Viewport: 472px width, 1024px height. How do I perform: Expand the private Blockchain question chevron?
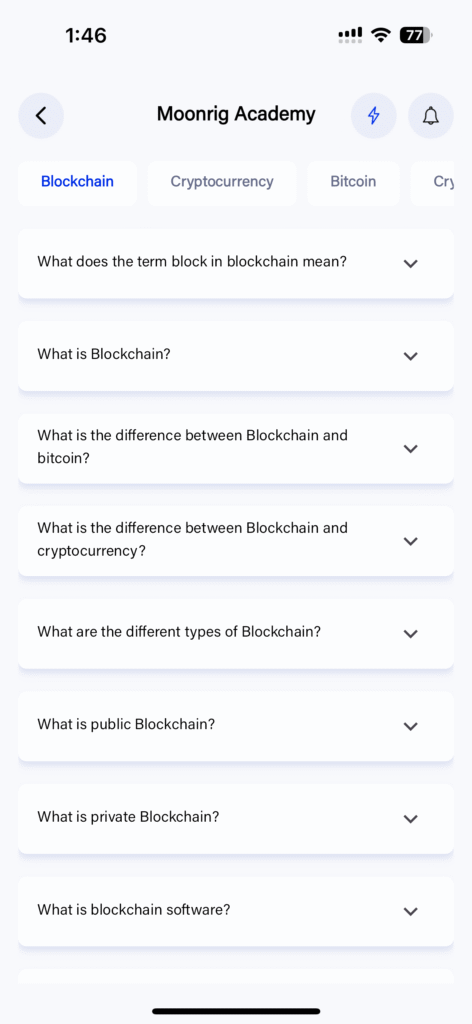411,818
